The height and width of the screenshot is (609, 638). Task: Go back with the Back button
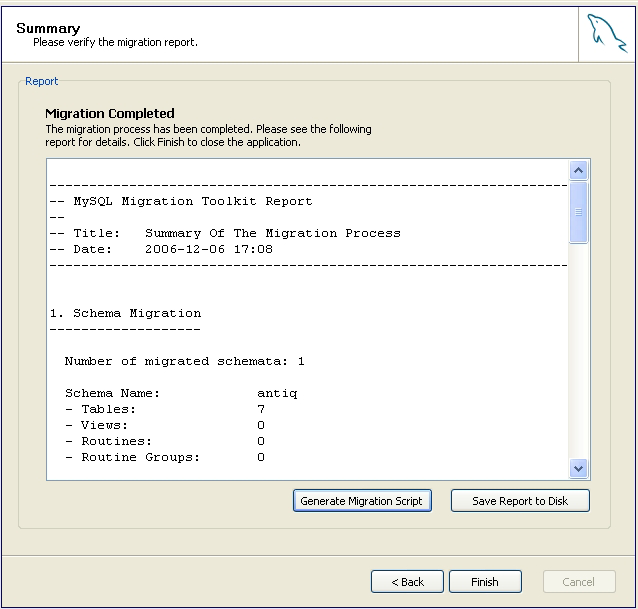tap(407, 582)
